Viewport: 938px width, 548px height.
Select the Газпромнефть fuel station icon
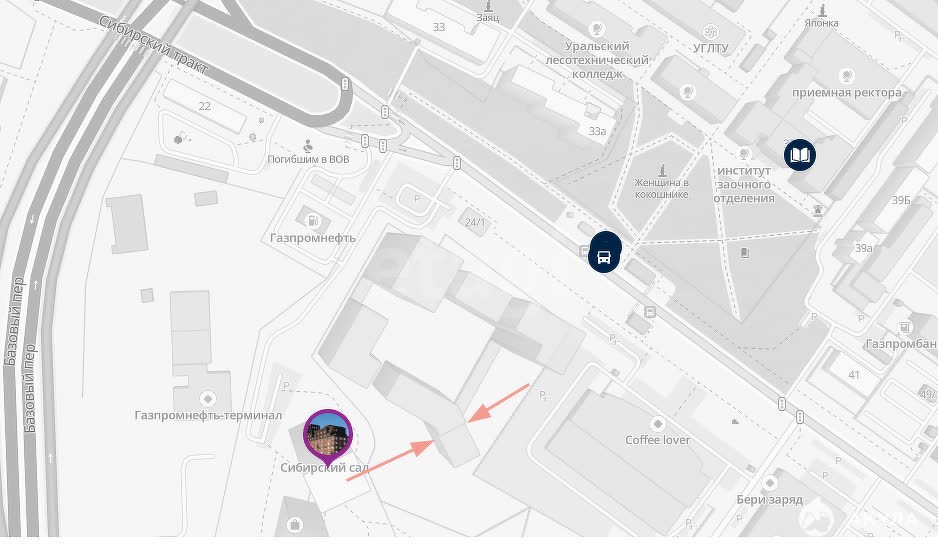[x=312, y=221]
